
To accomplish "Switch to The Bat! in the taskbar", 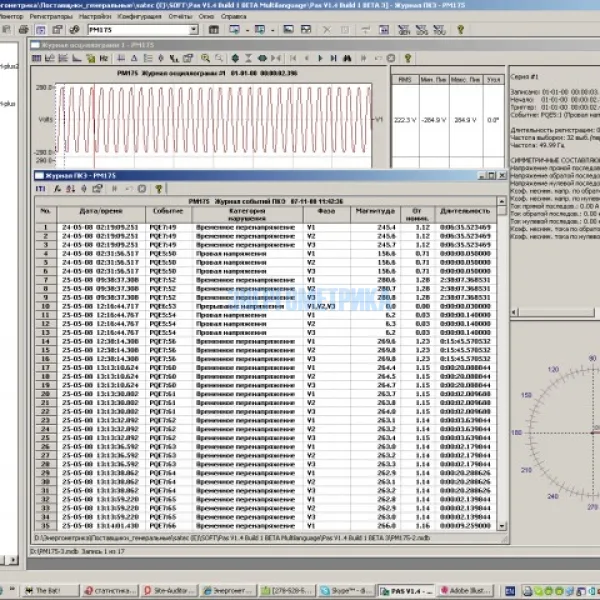I will [49, 591].
